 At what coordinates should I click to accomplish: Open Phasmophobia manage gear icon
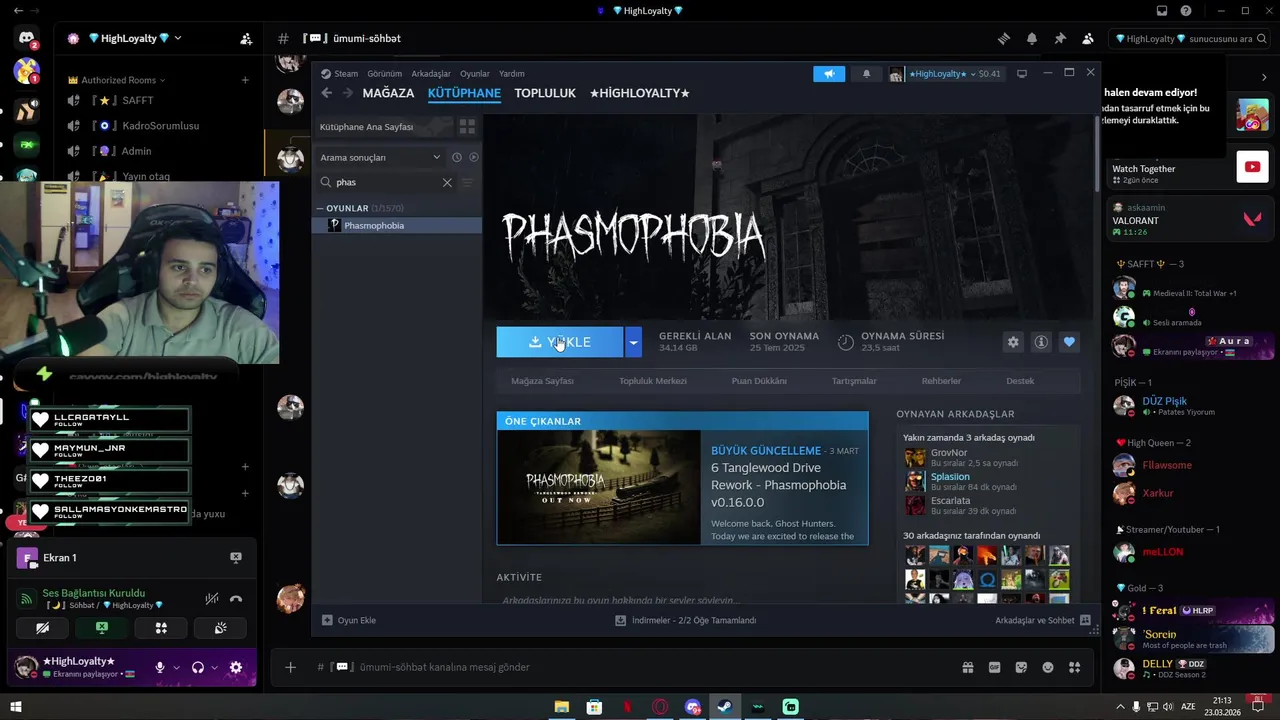1013,342
